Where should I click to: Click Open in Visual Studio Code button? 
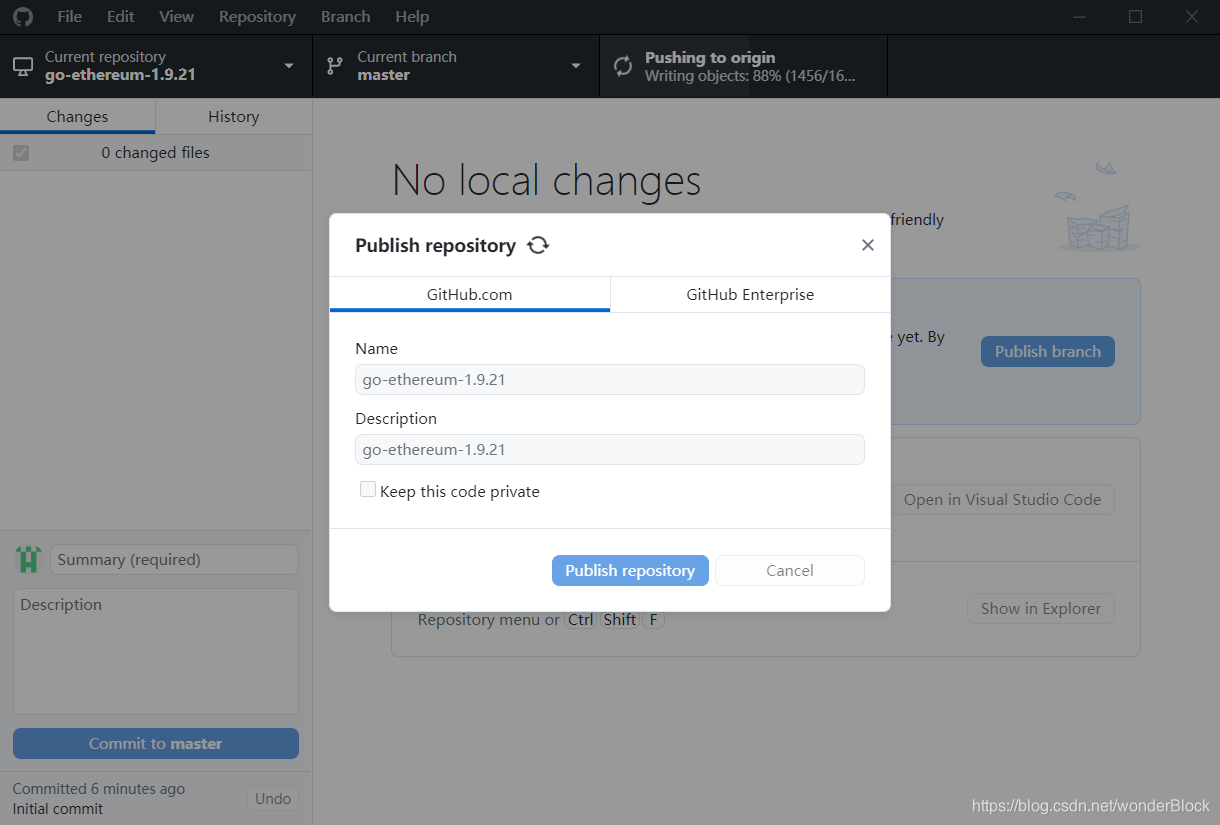(1002, 499)
